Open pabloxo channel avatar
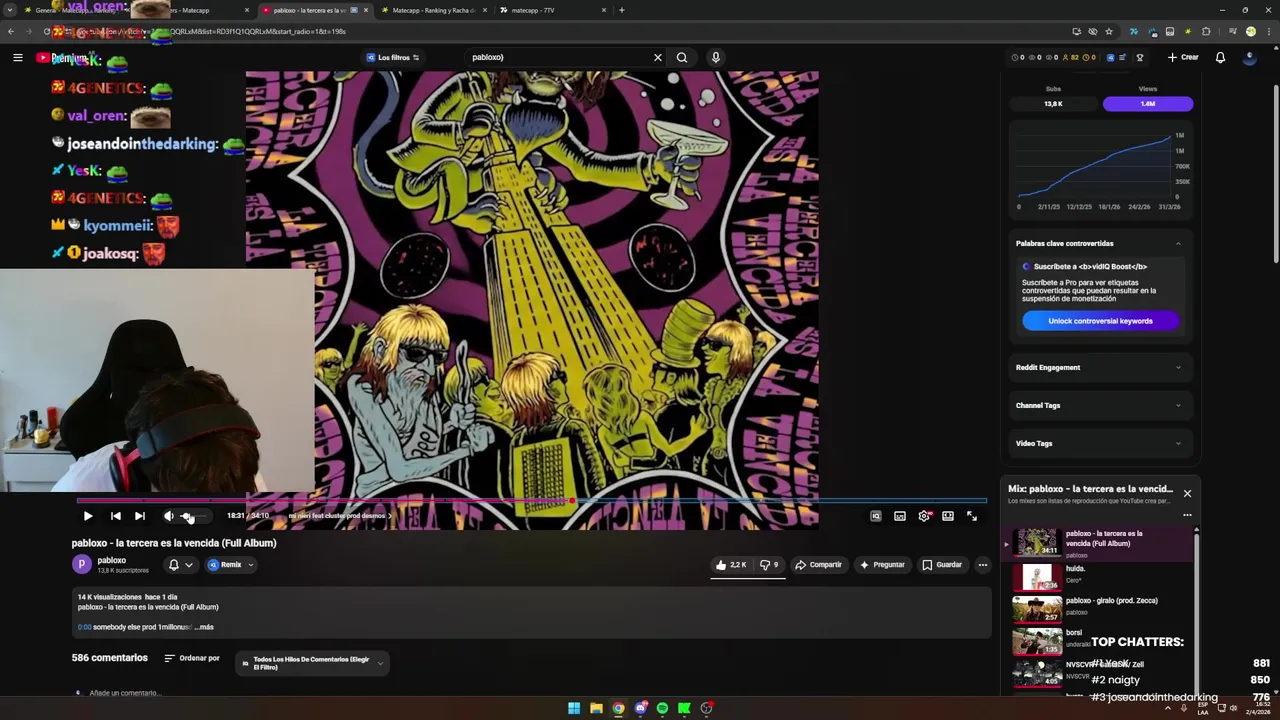The height and width of the screenshot is (720, 1280). click(x=81, y=564)
